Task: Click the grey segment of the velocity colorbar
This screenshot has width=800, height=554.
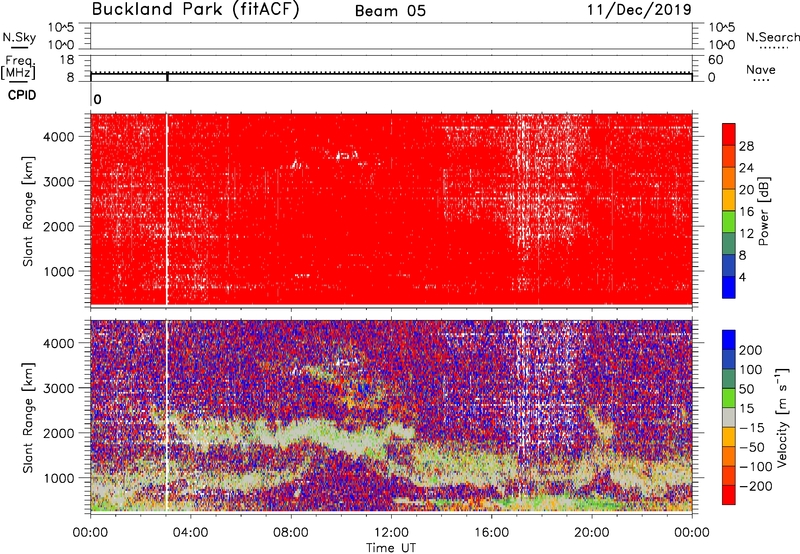Action: (x=729, y=417)
